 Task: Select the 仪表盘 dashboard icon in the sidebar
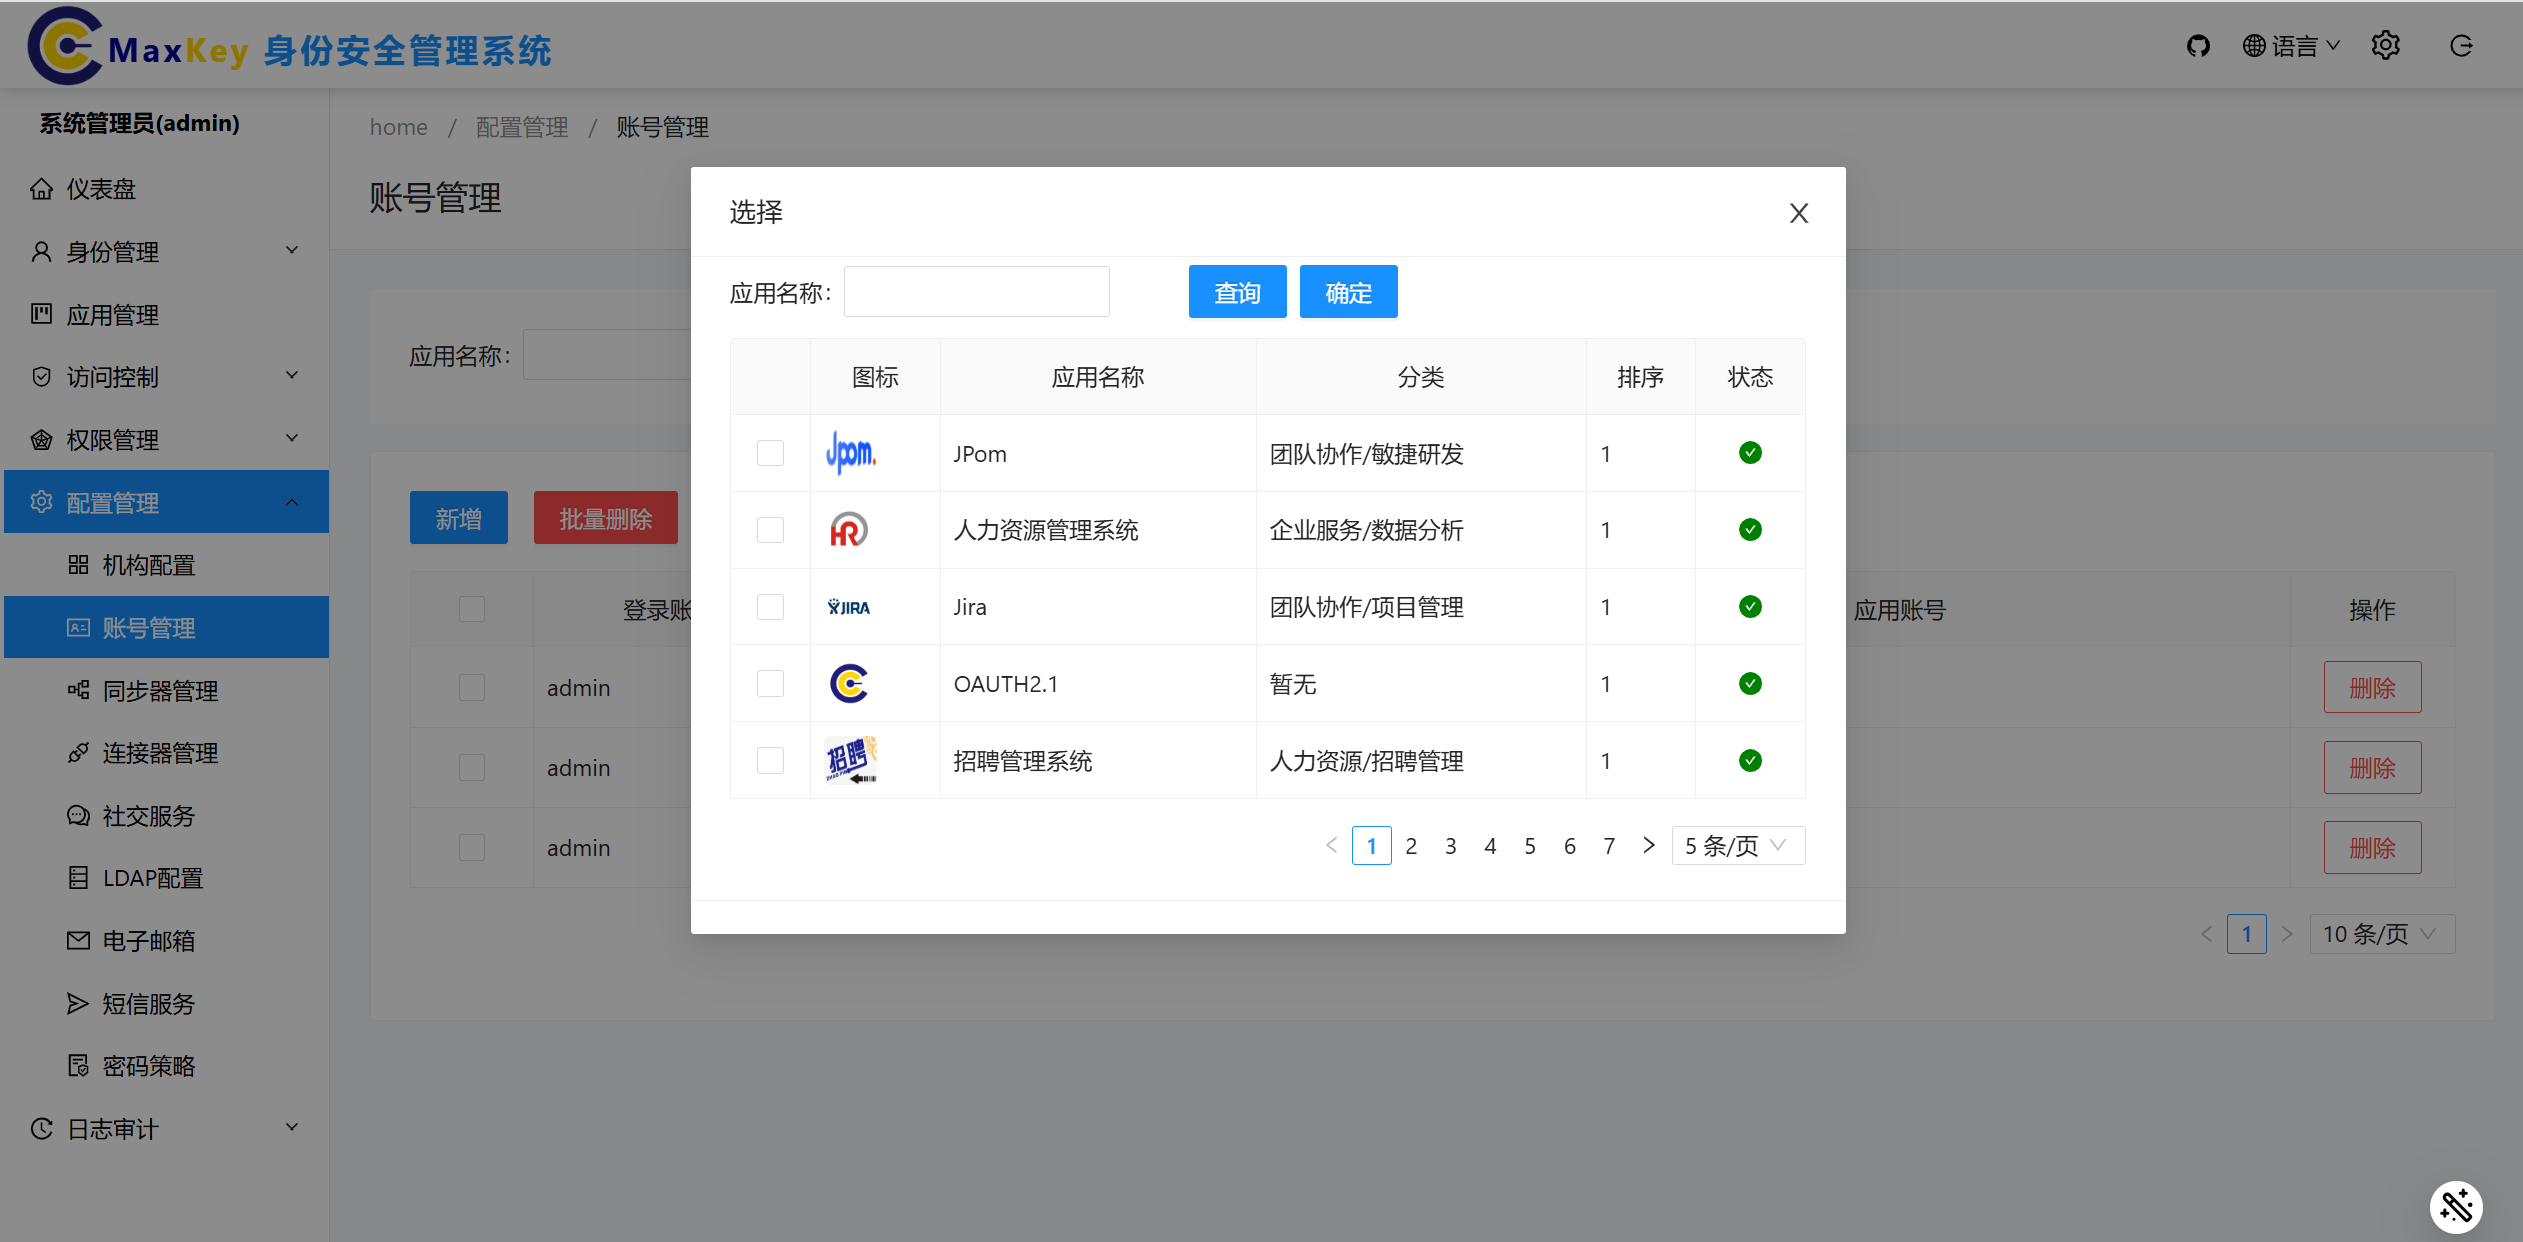point(41,188)
